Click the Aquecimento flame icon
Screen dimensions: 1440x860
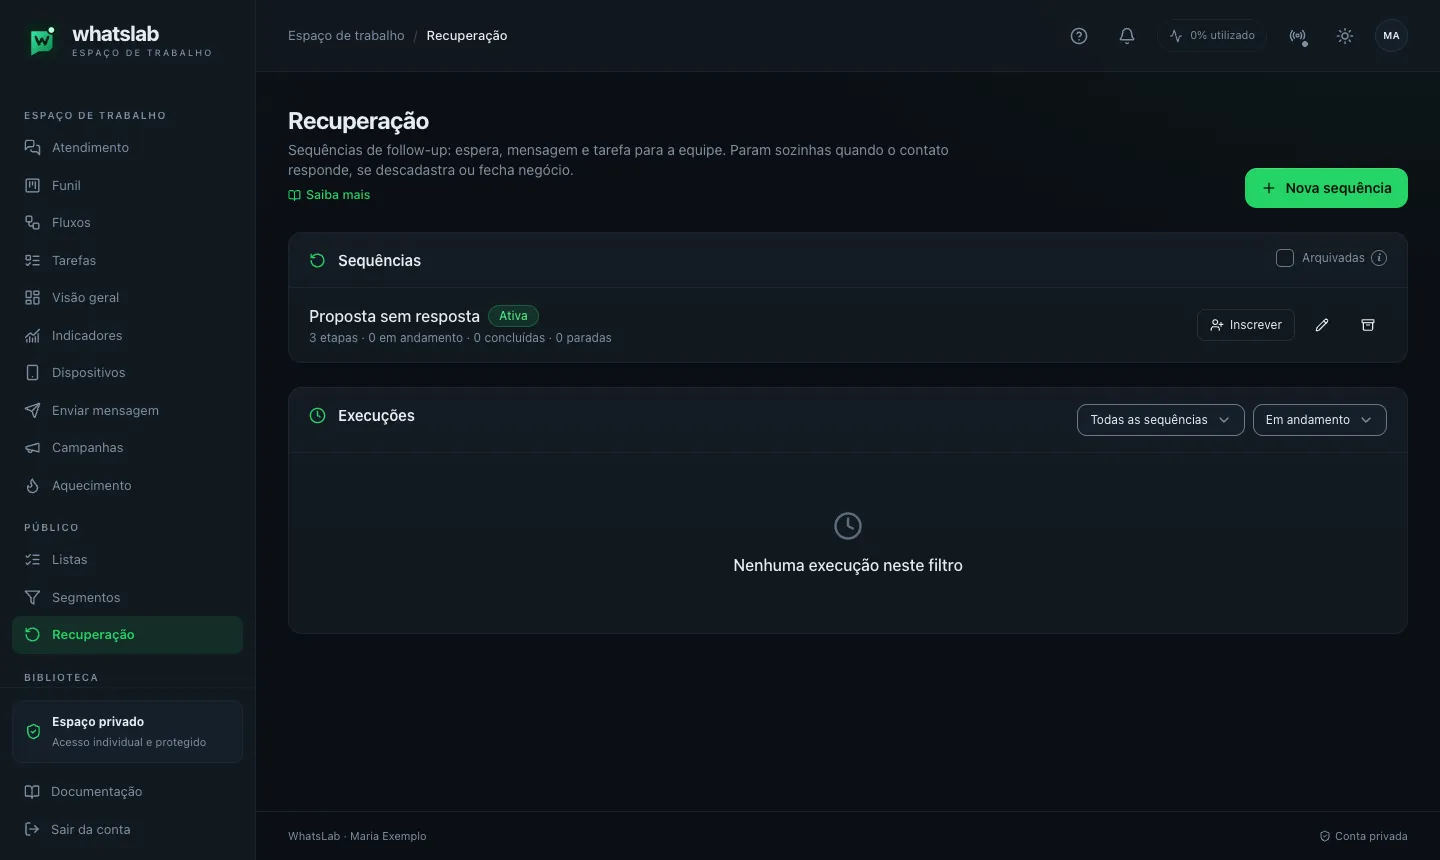click(x=32, y=485)
